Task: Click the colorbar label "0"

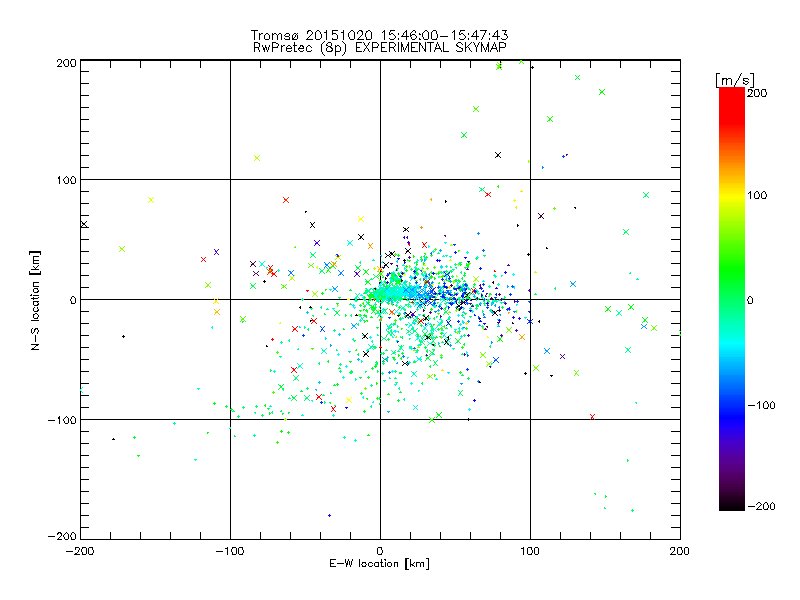Action: (x=750, y=300)
